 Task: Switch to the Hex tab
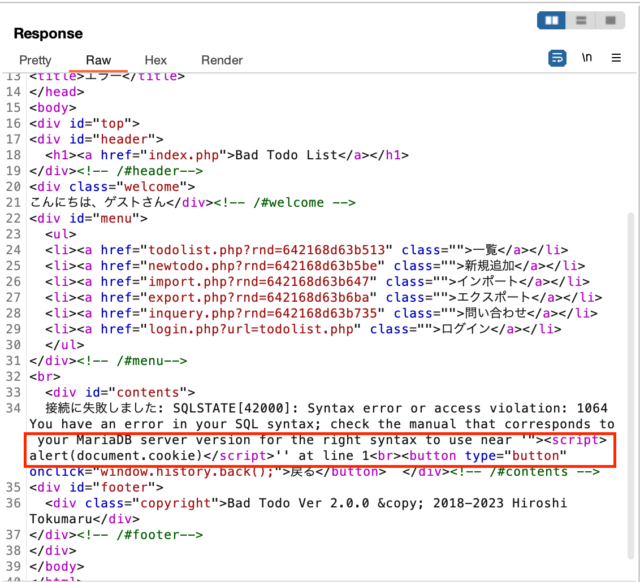tap(156, 60)
